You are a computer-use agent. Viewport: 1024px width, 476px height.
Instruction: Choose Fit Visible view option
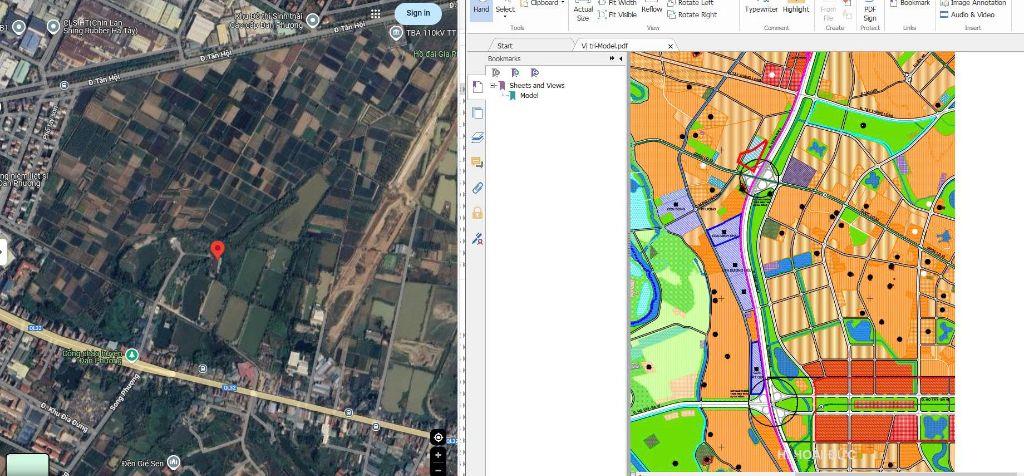pyautogui.click(x=617, y=14)
